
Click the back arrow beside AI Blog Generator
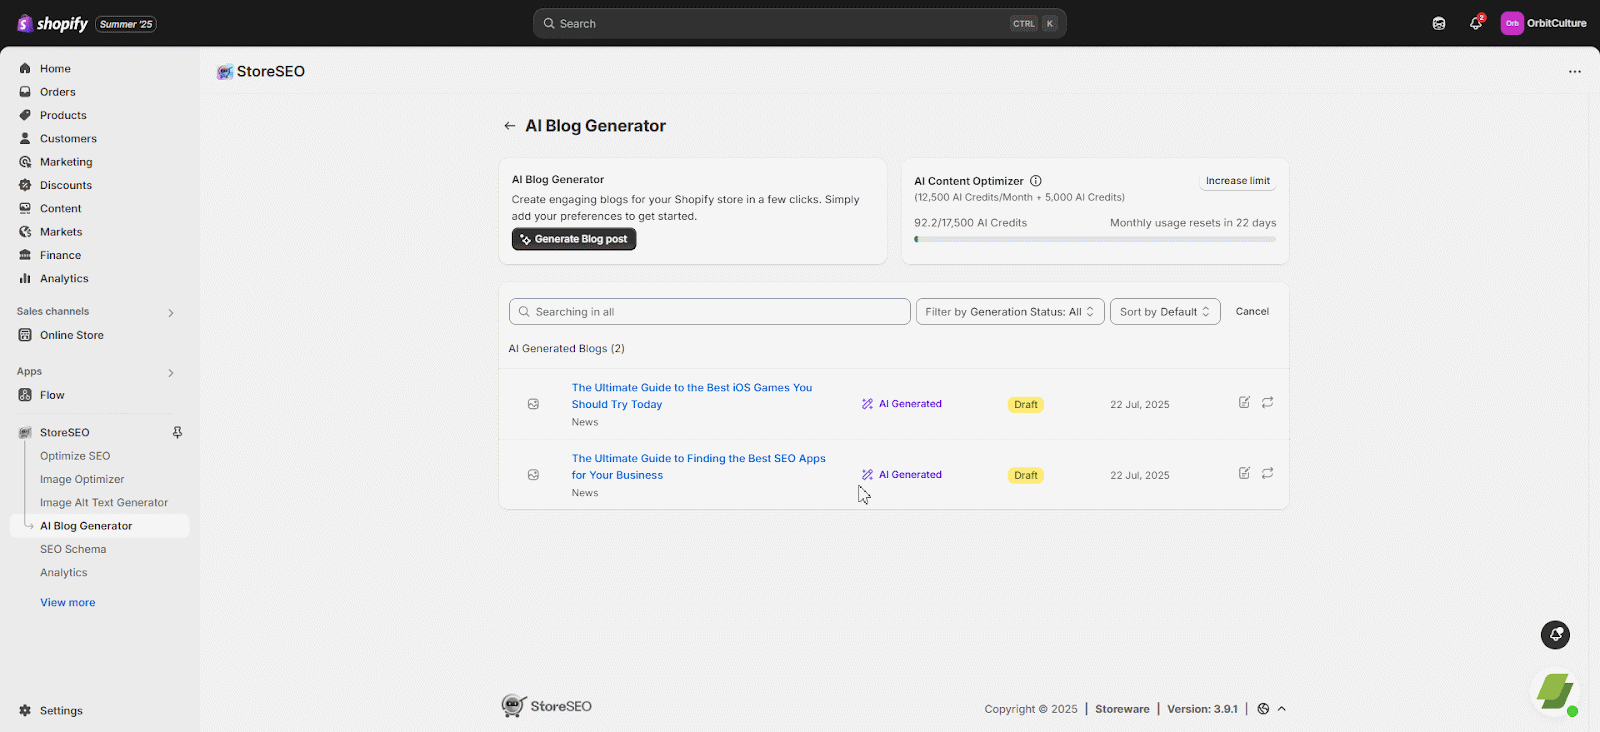[x=509, y=126]
